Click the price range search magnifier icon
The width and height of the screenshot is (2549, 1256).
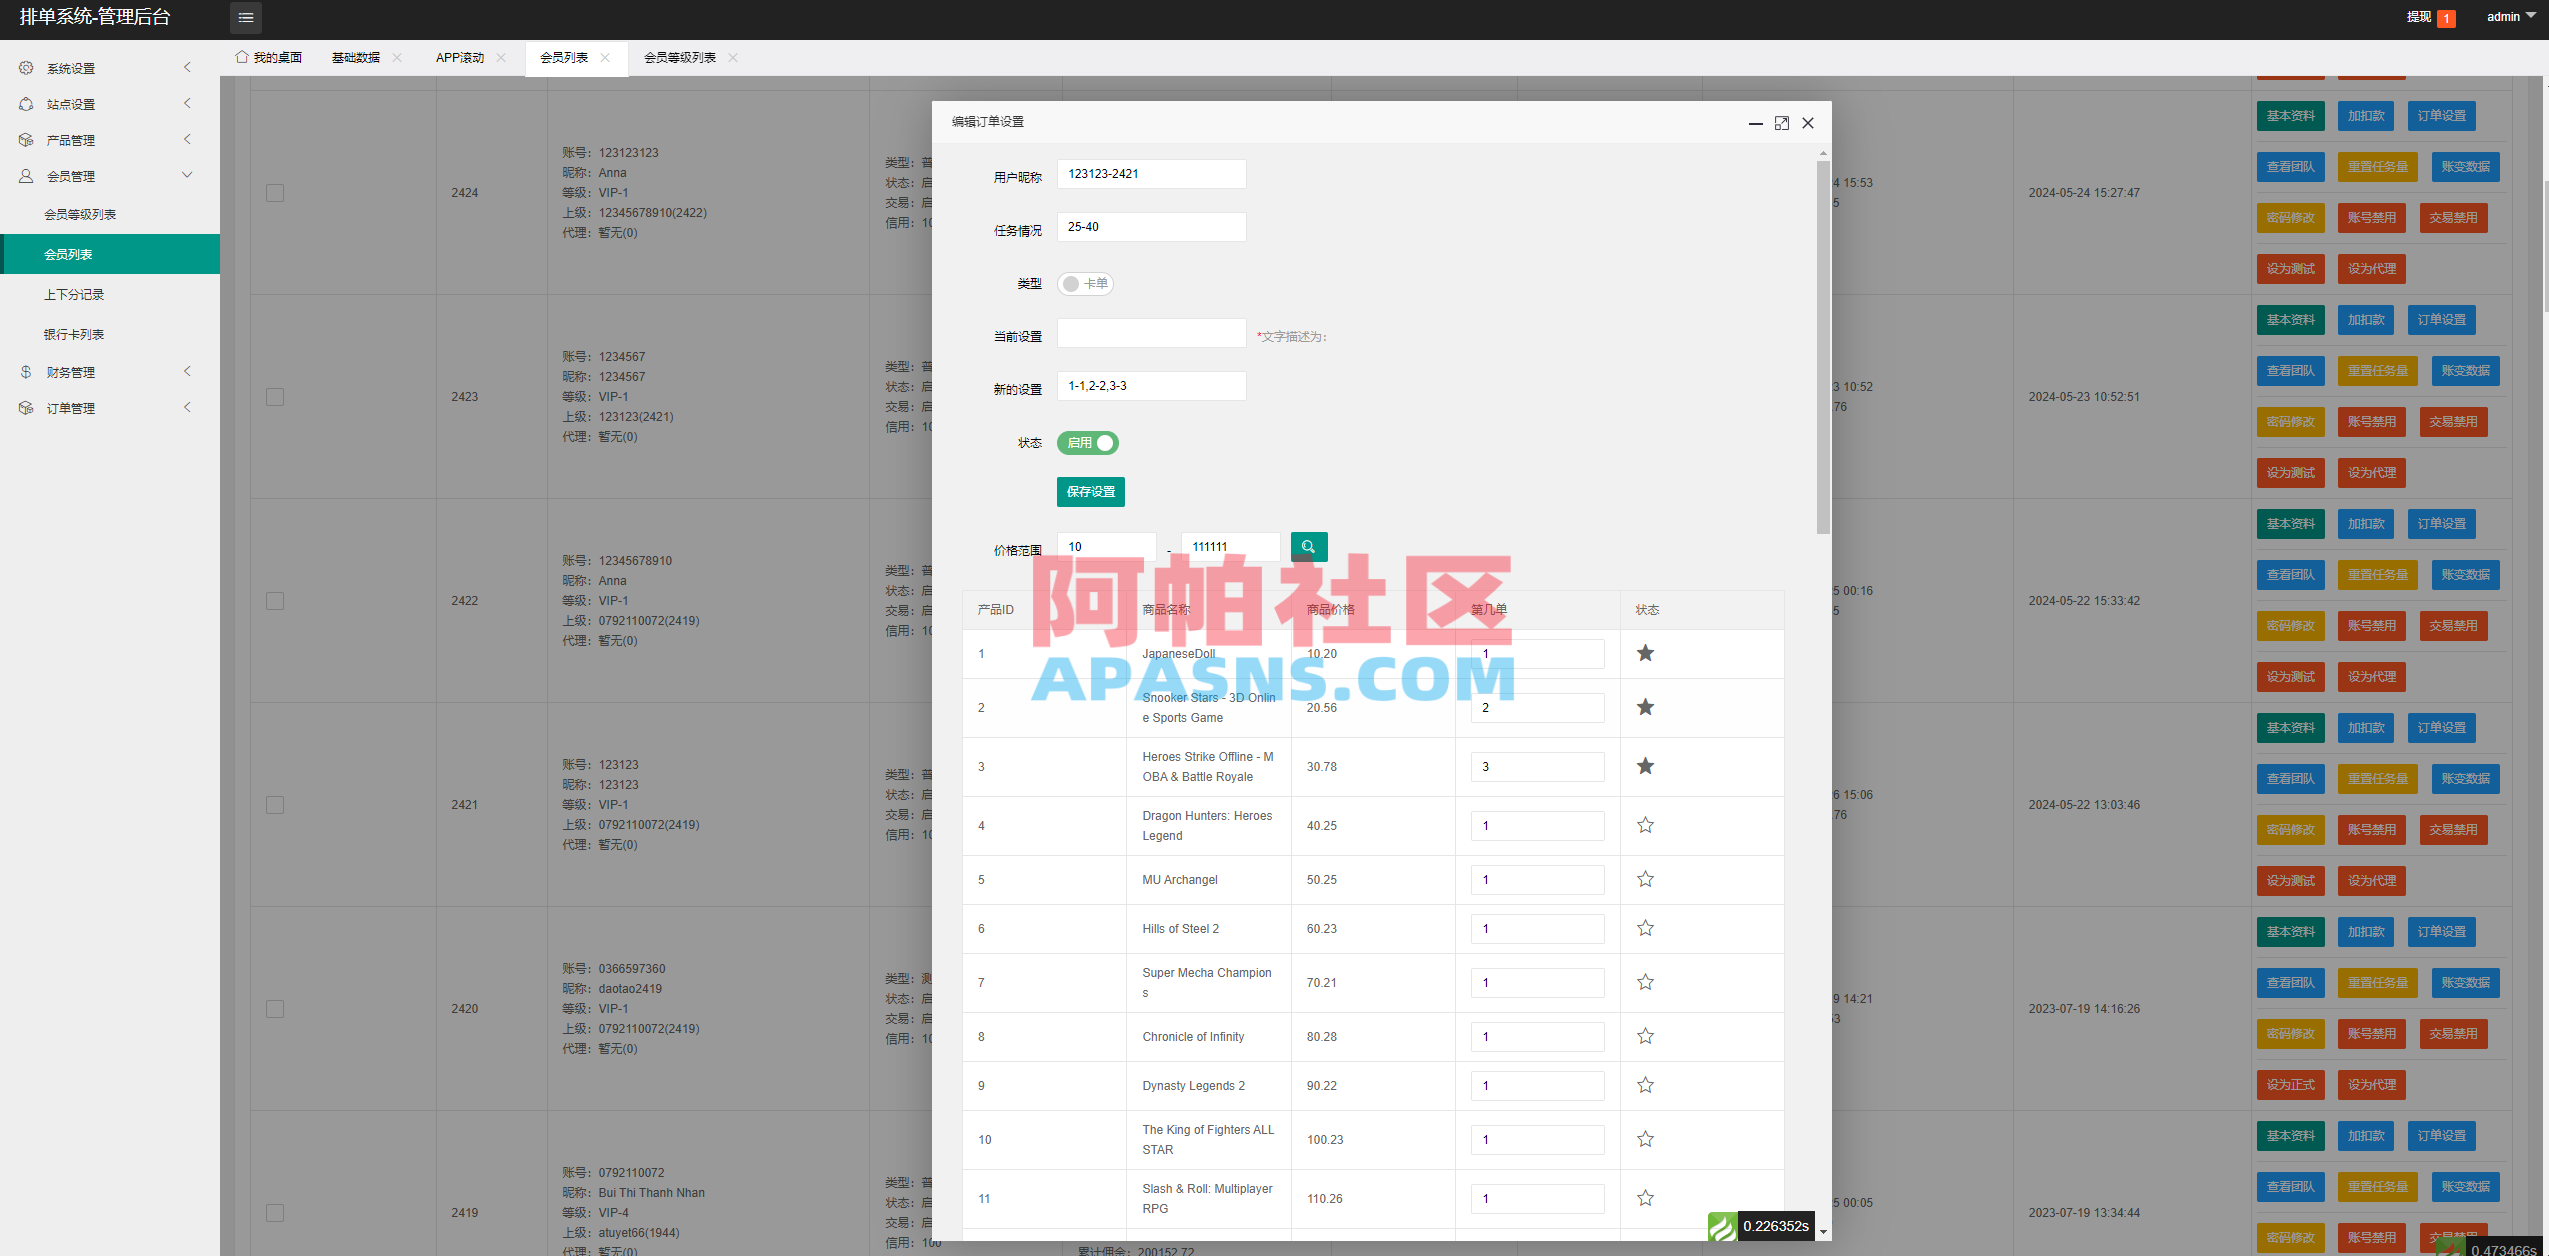[1309, 547]
